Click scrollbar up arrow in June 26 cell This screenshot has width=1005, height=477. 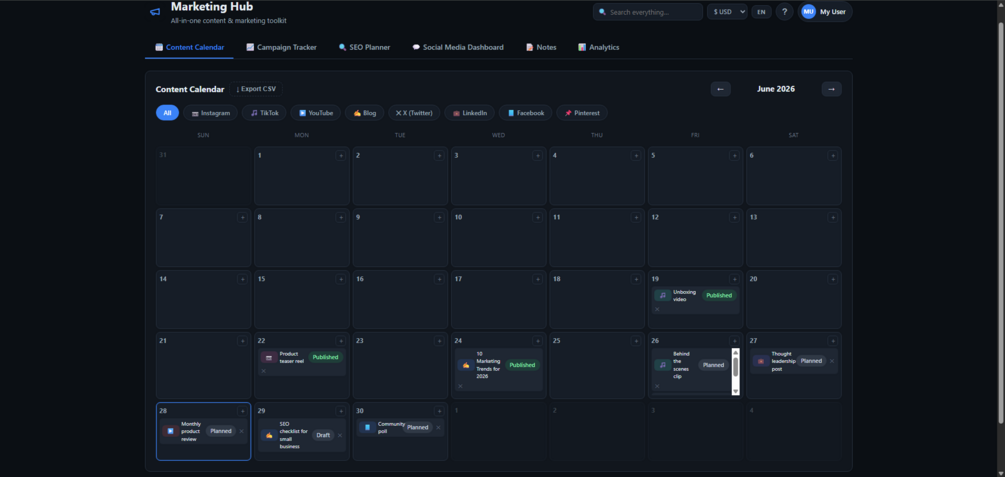[x=736, y=352]
